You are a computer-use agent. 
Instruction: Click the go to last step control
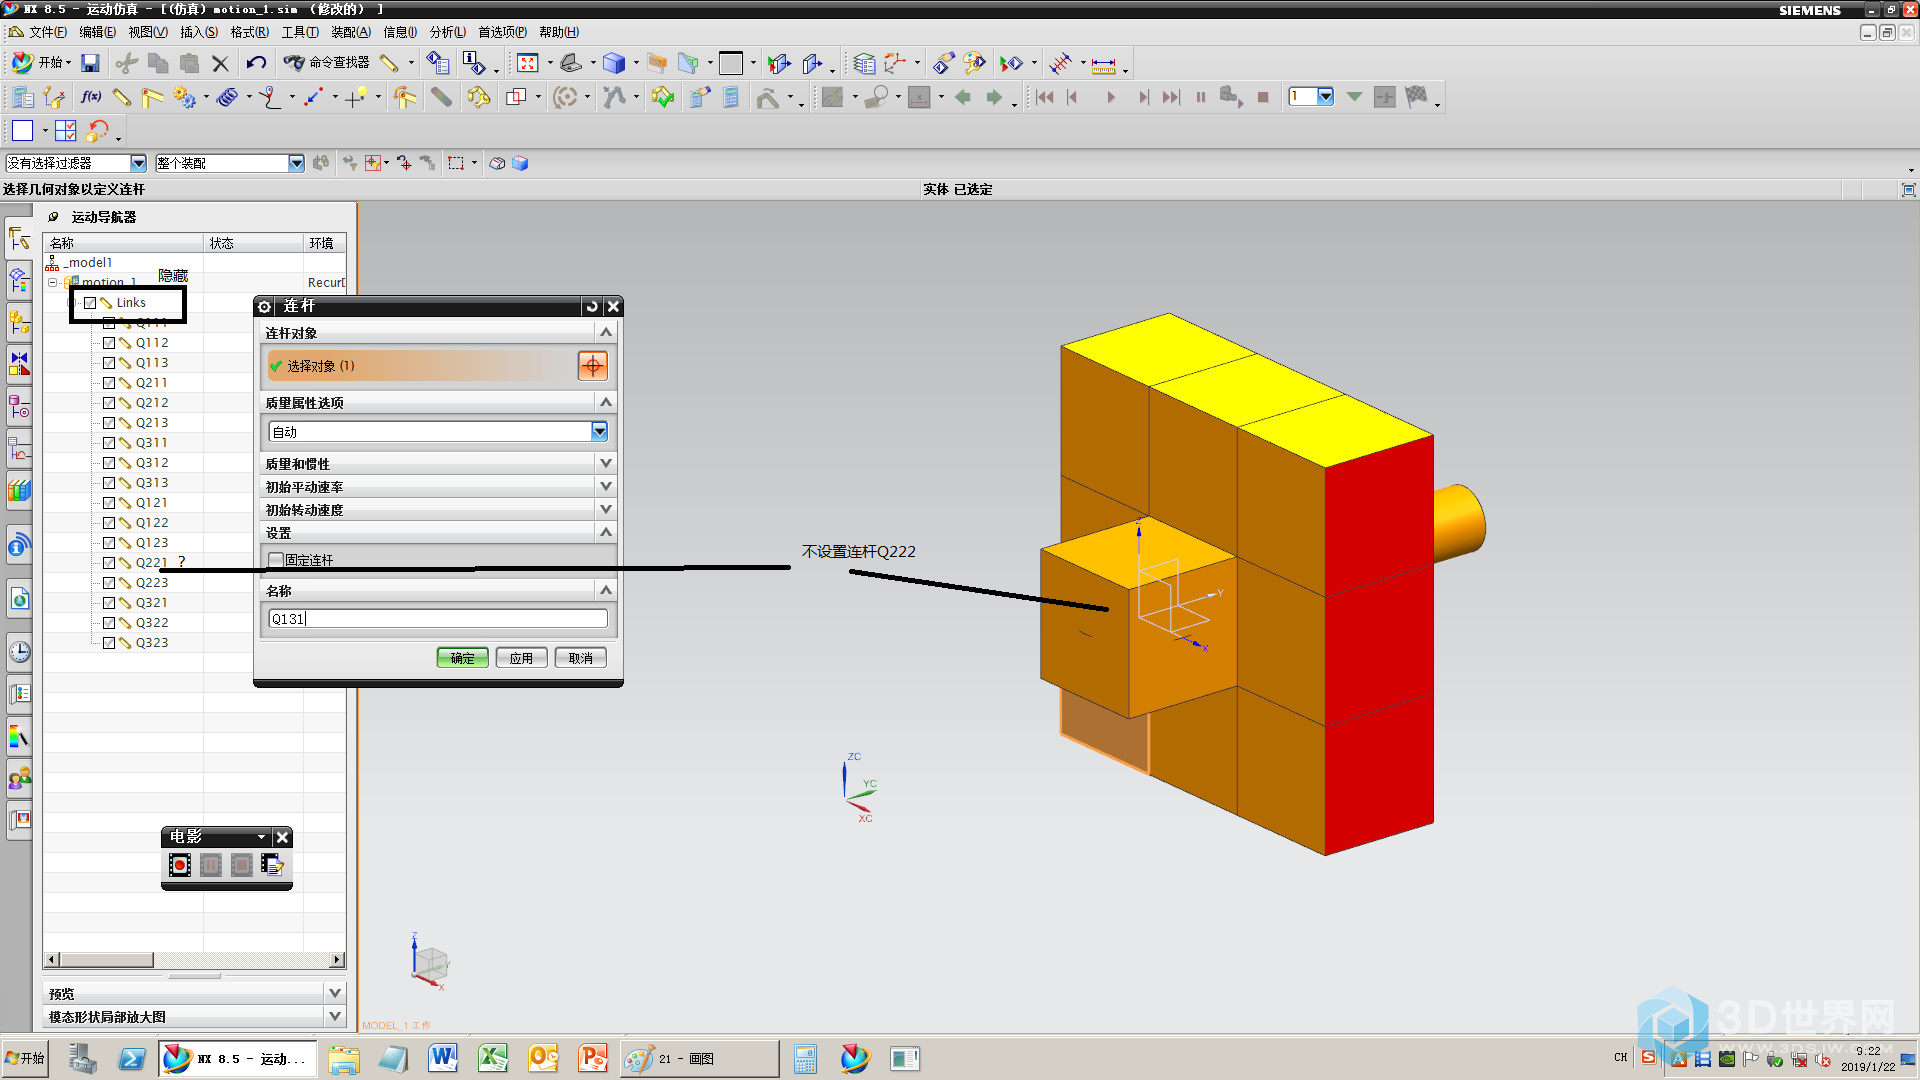pos(1171,97)
